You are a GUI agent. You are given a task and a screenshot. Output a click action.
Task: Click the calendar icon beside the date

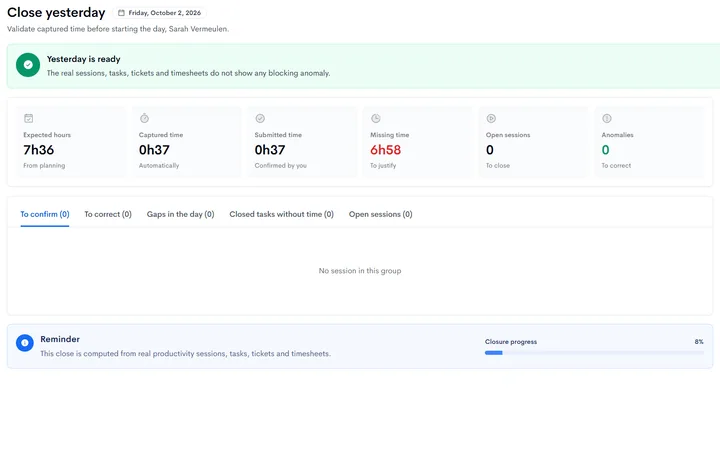(121, 13)
